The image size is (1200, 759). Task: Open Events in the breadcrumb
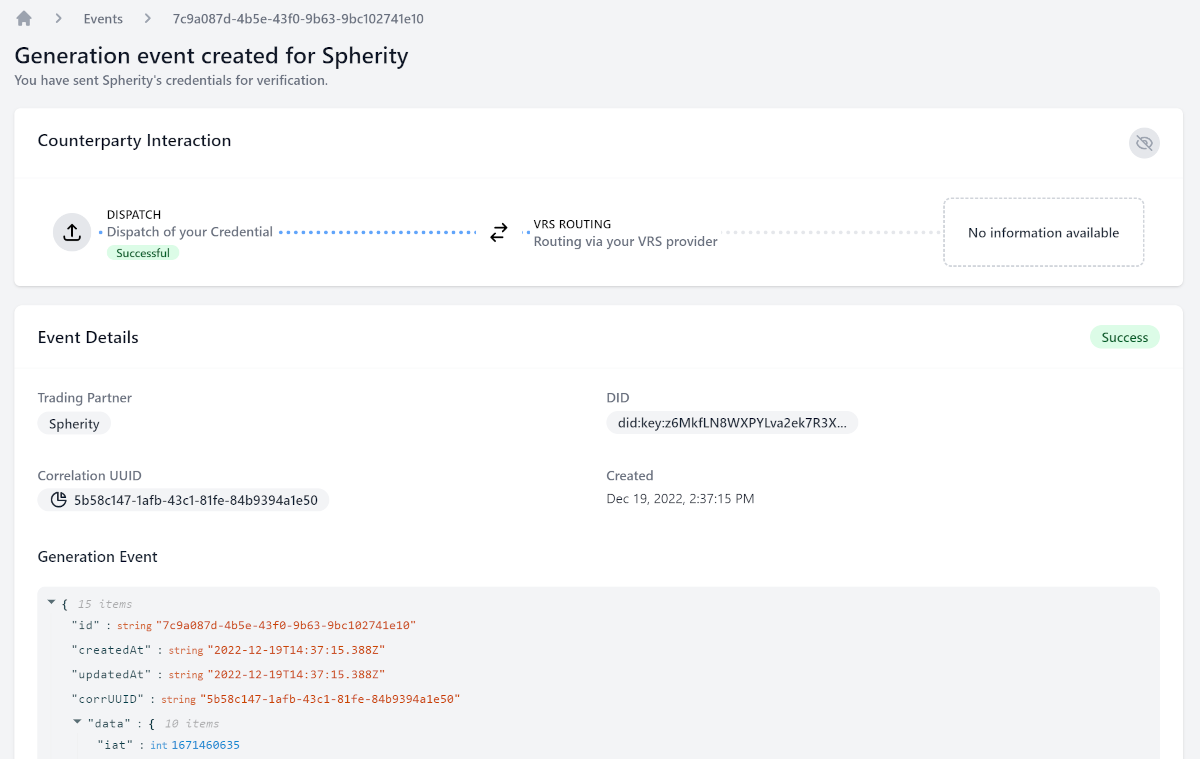click(103, 19)
